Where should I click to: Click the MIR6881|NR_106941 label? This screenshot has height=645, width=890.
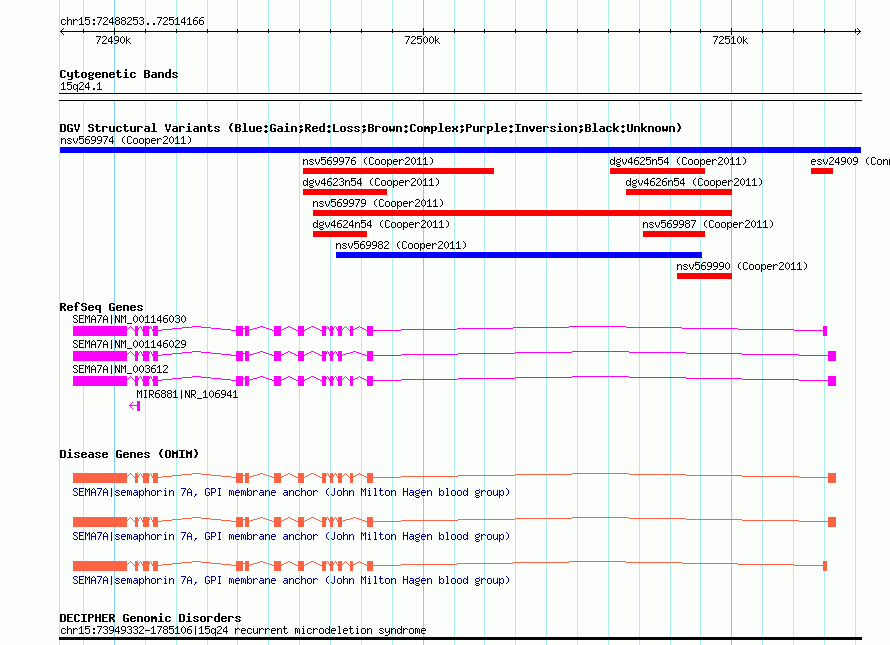pos(187,394)
